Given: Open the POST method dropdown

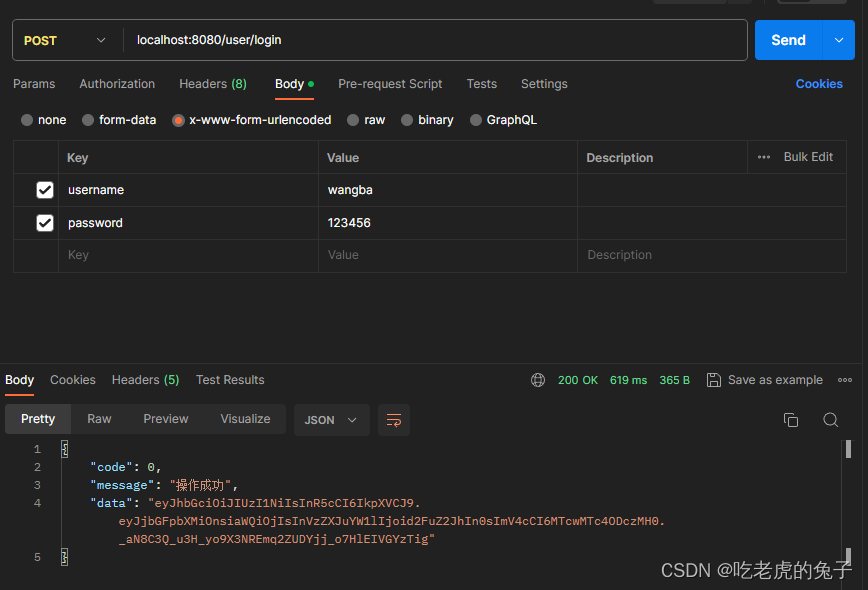Looking at the screenshot, I should pos(66,40).
